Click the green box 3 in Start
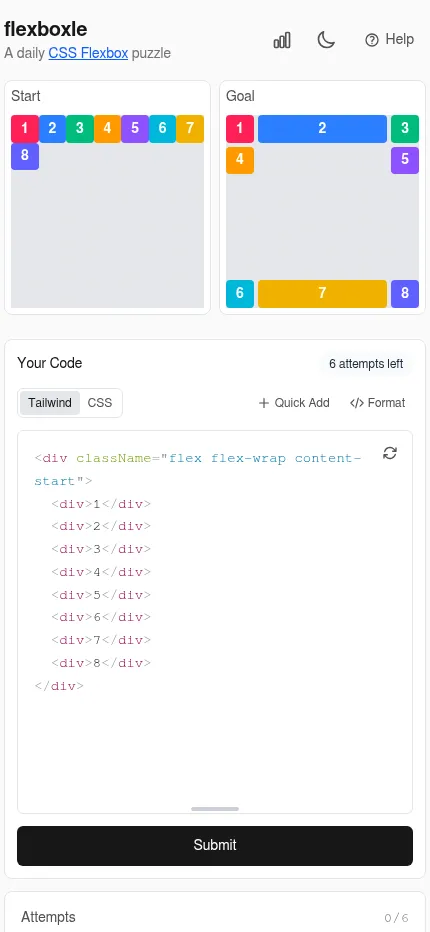This screenshot has height=932, width=430. (80, 128)
